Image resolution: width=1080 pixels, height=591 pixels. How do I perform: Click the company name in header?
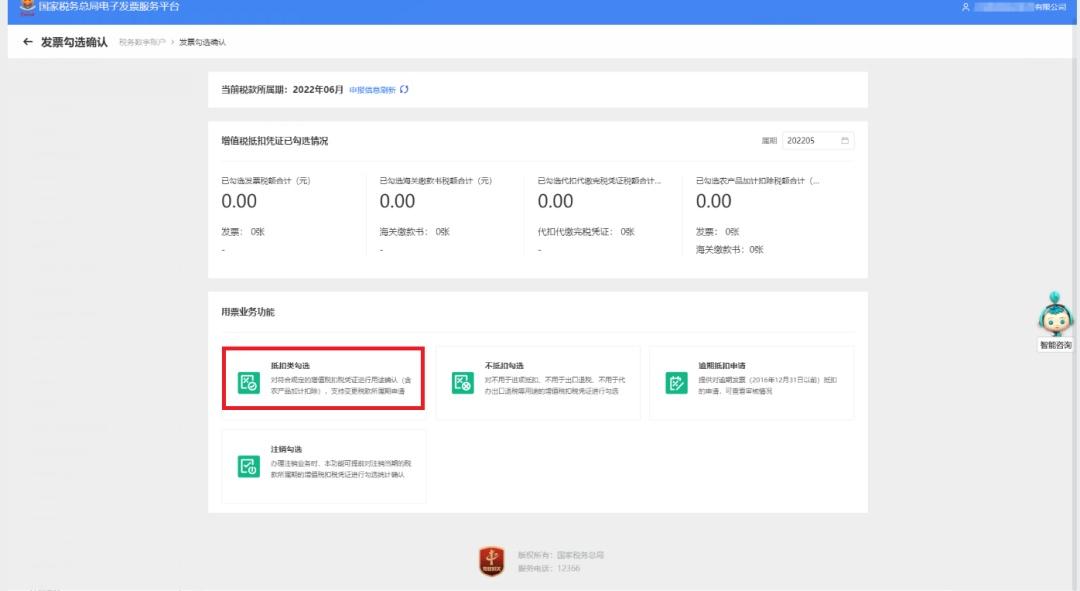(1021, 7)
